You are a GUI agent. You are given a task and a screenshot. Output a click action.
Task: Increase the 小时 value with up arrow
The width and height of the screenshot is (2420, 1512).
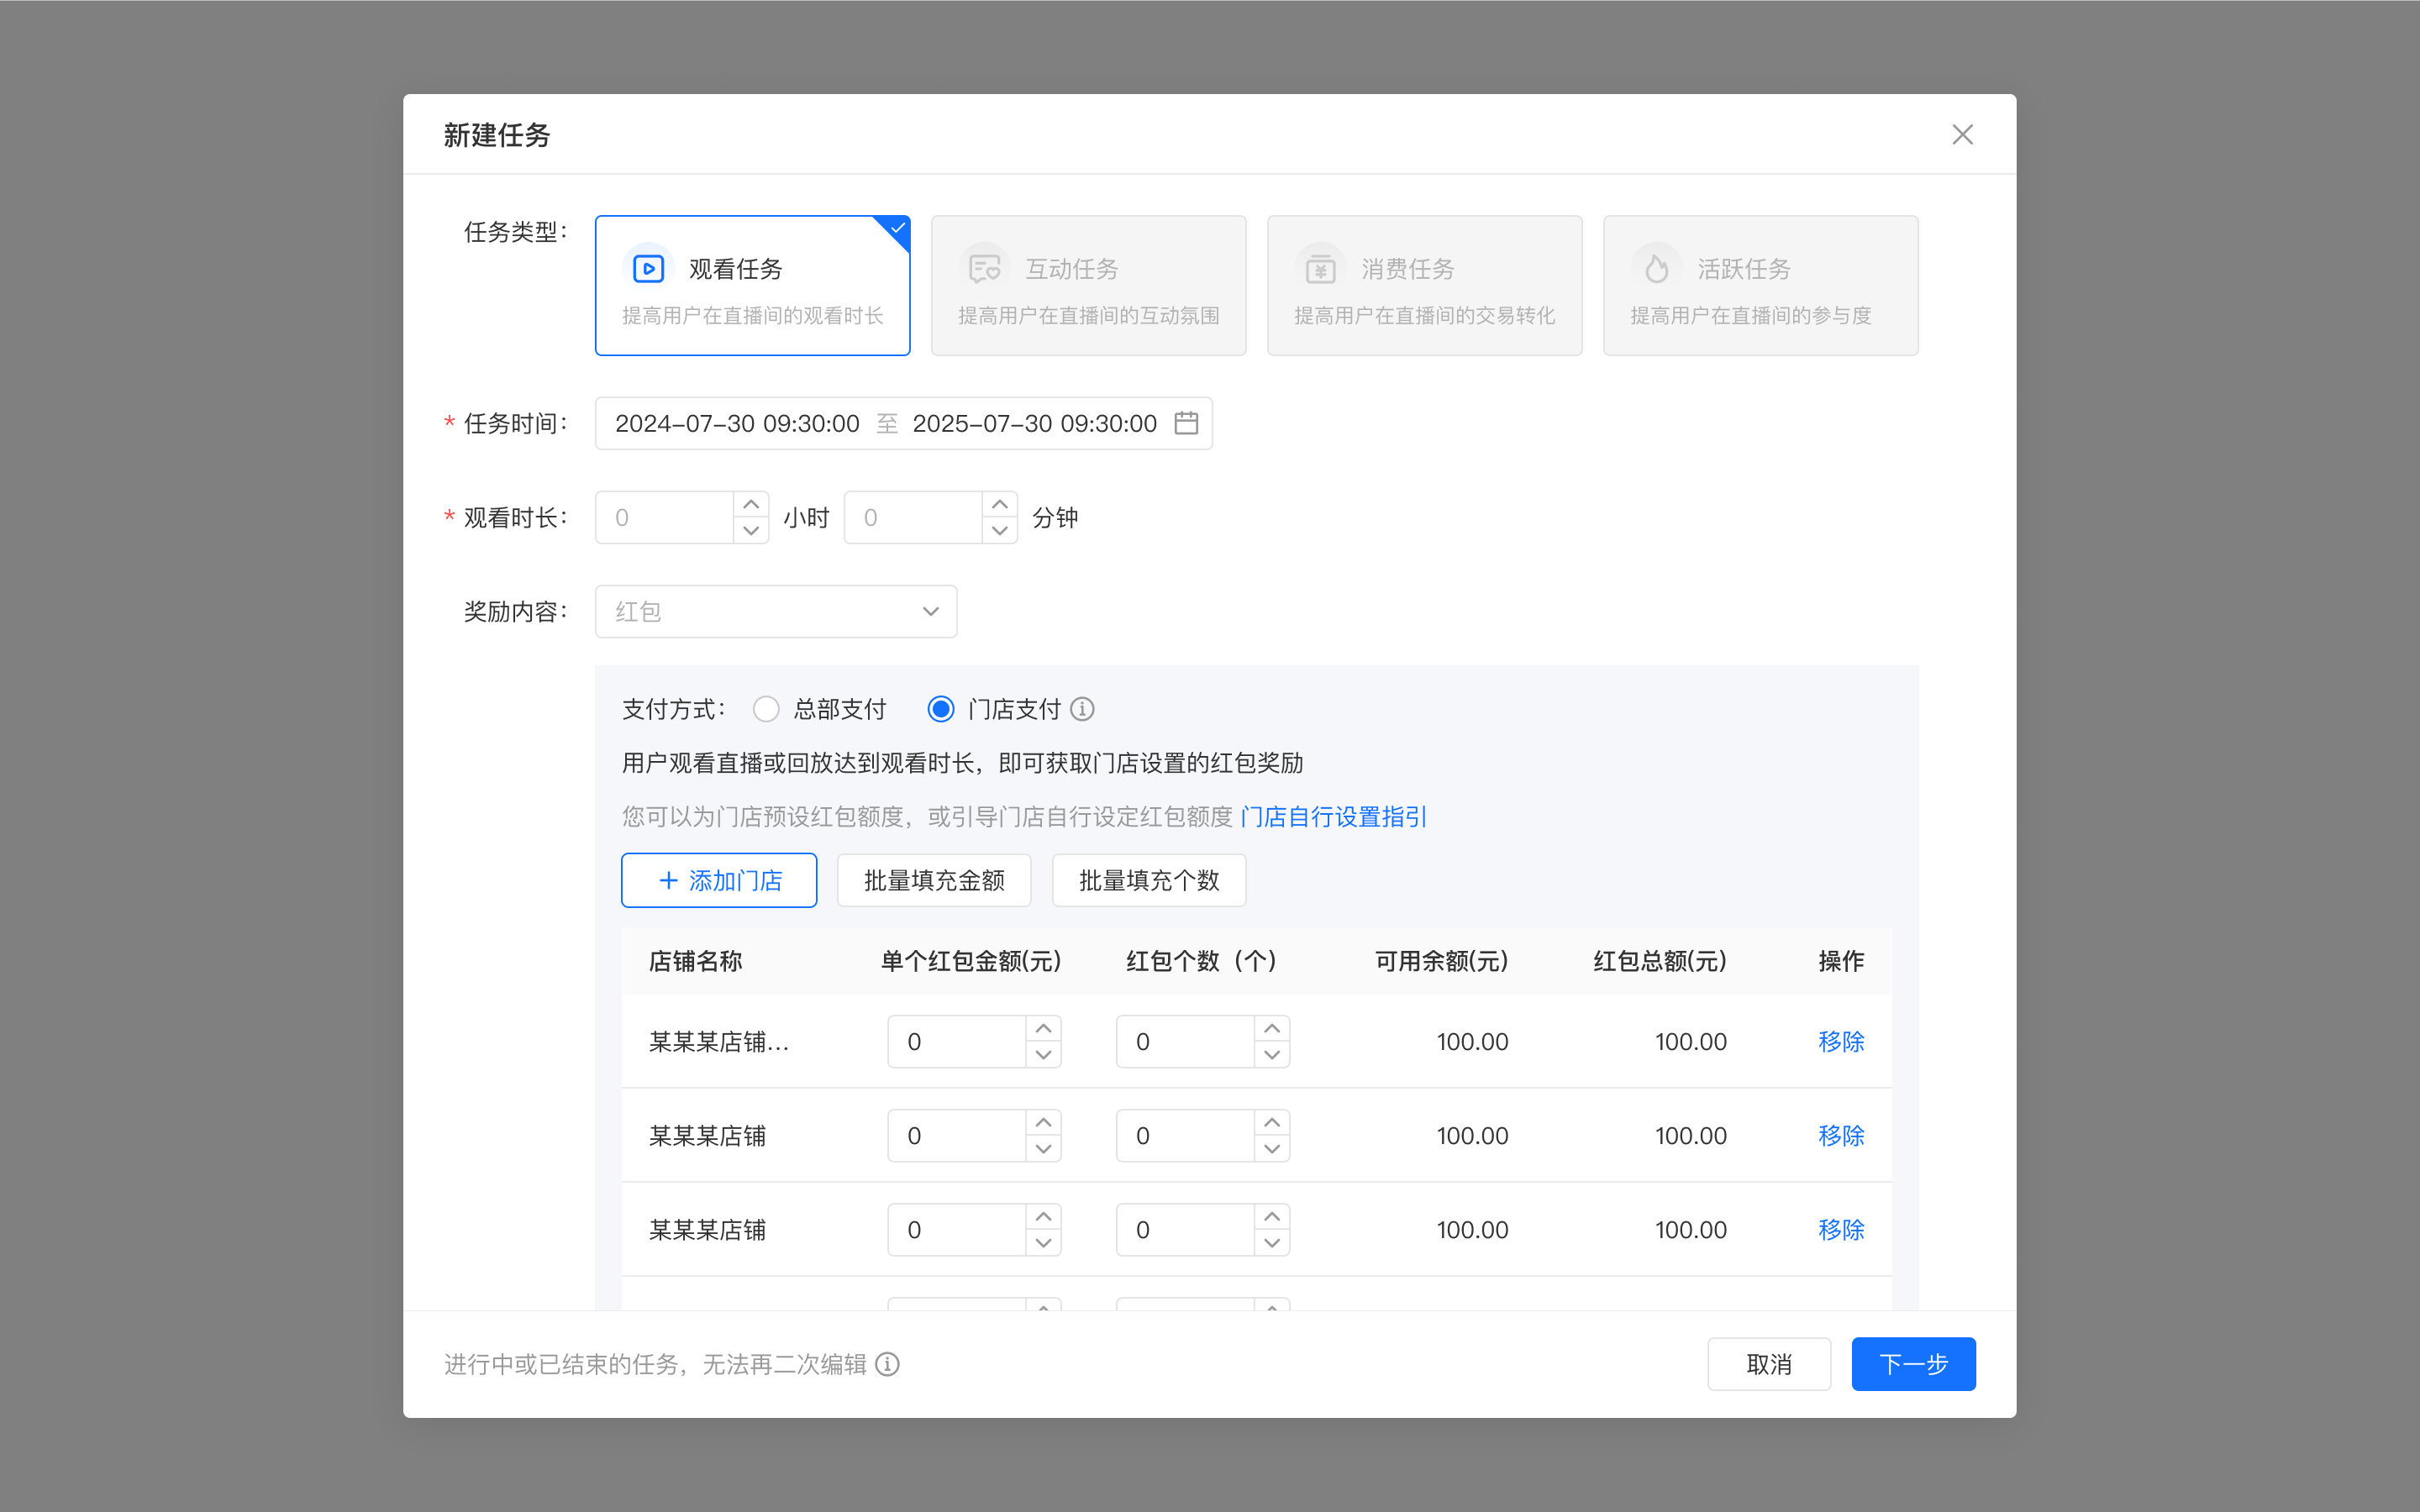pos(751,505)
